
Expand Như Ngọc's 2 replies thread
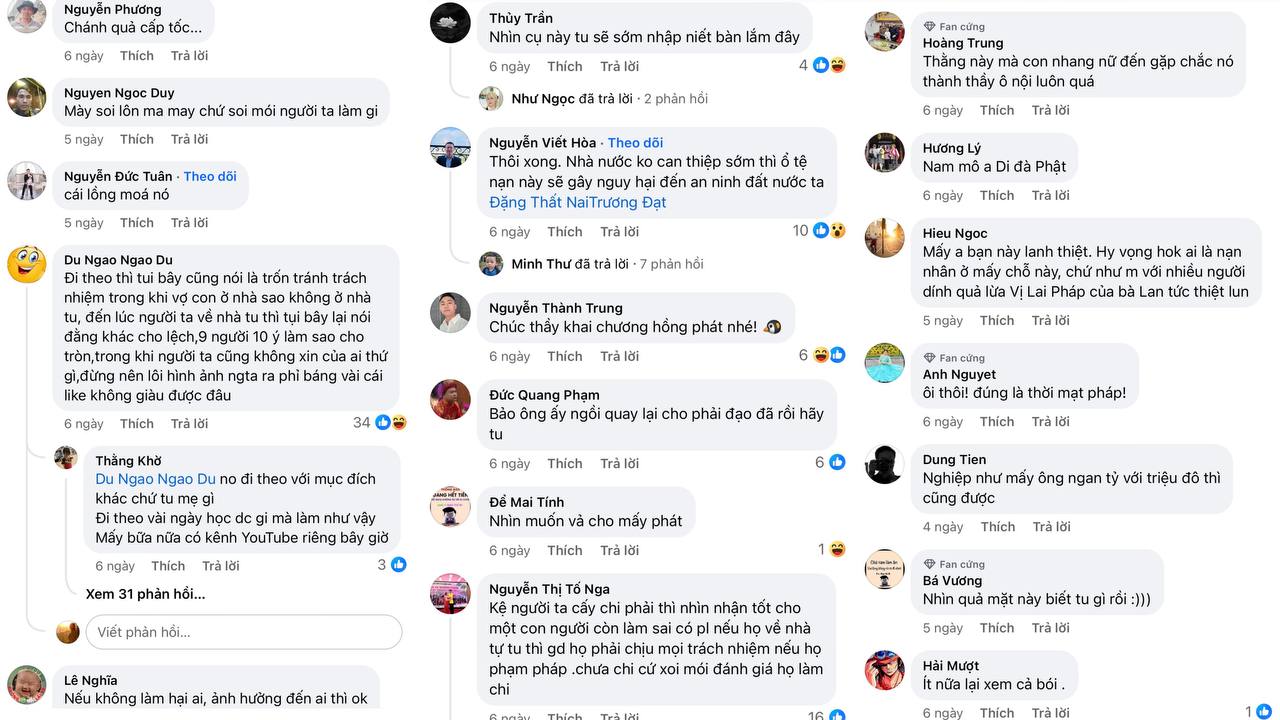[609, 99]
